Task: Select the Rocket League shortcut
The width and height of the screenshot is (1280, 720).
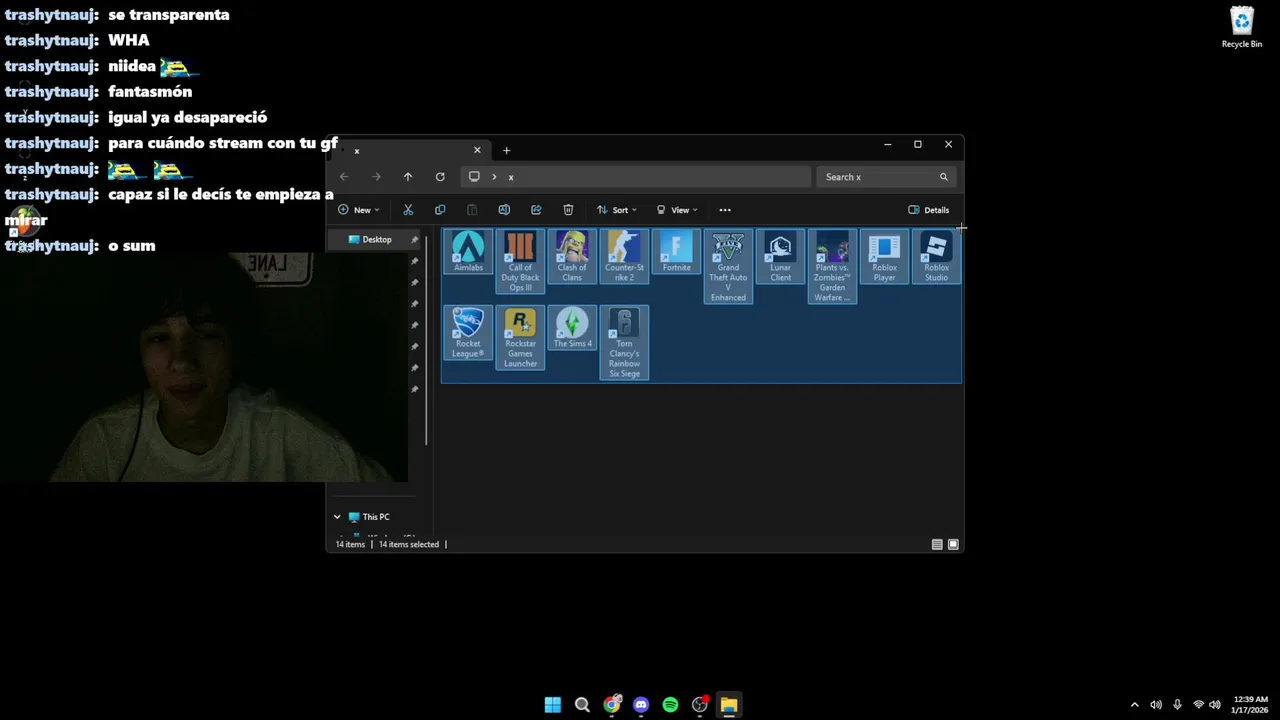Action: [468, 333]
